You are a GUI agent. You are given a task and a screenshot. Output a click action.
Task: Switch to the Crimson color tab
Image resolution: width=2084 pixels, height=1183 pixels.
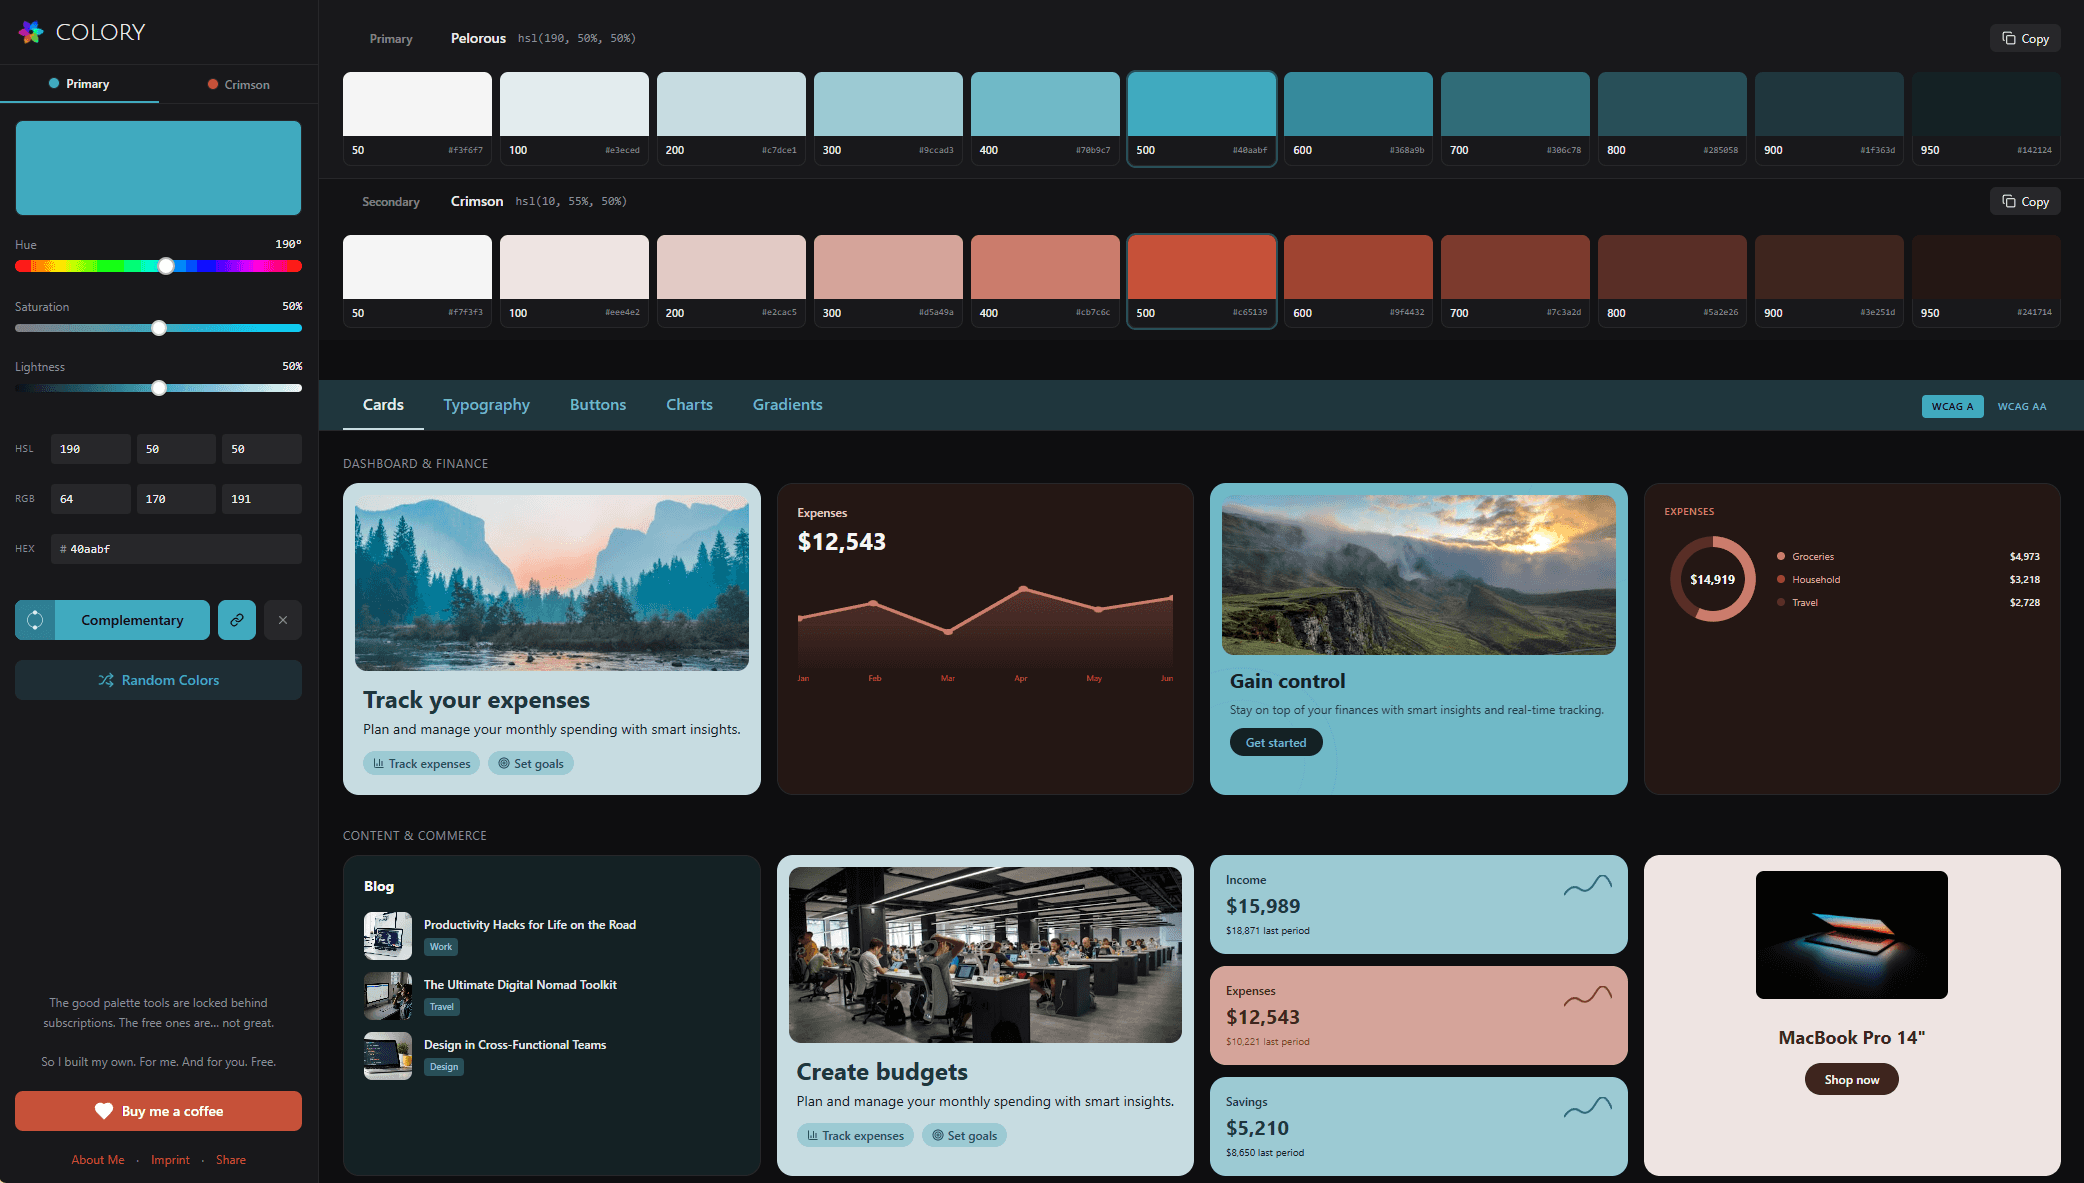click(238, 84)
